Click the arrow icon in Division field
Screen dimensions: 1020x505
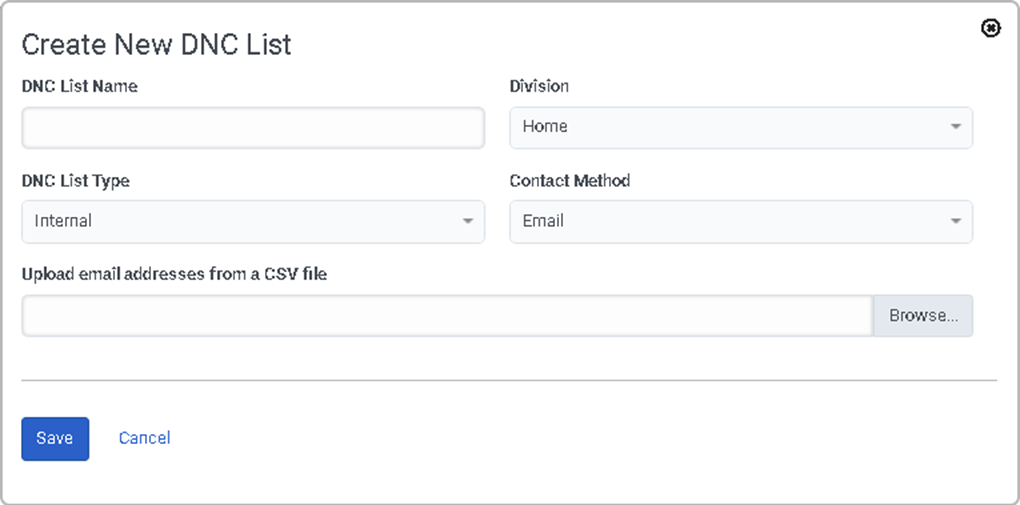(x=955, y=127)
